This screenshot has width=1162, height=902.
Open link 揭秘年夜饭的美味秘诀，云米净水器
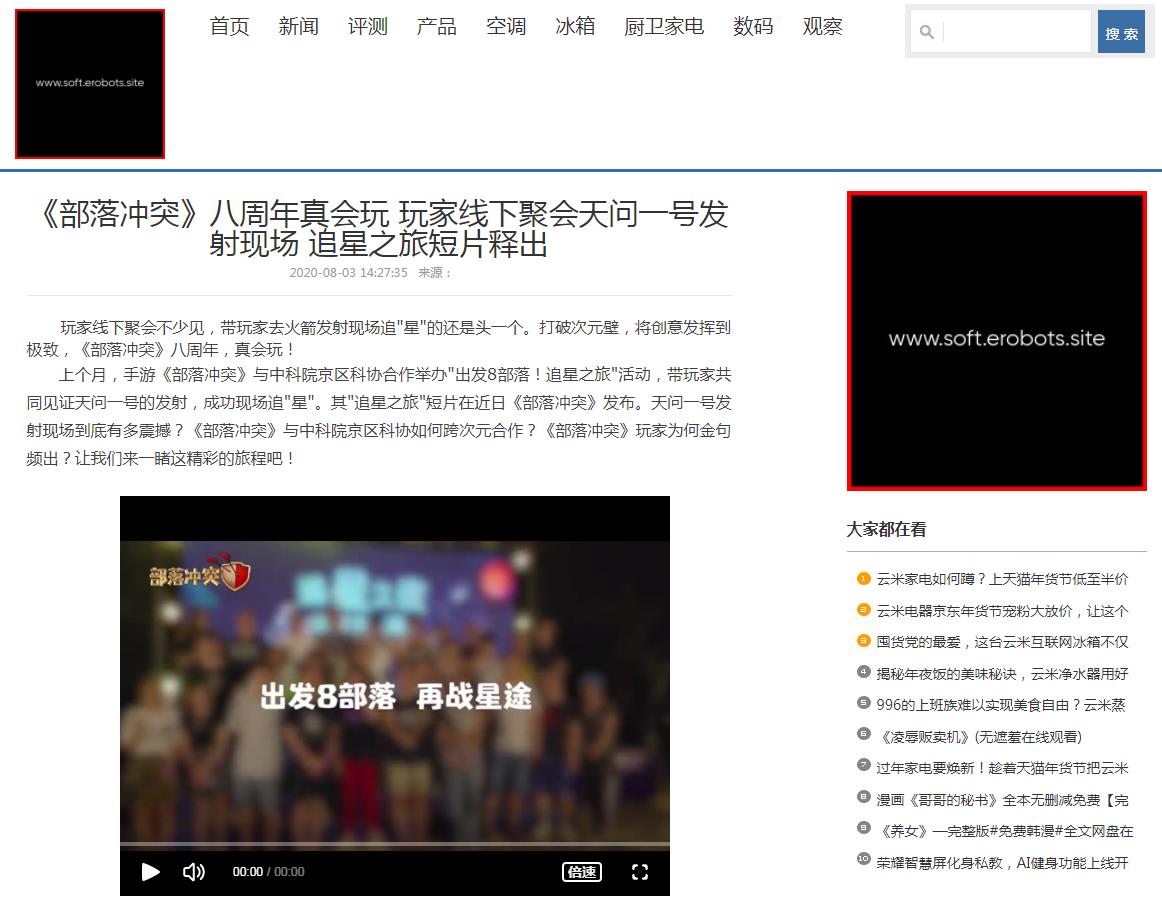[x=1002, y=674]
